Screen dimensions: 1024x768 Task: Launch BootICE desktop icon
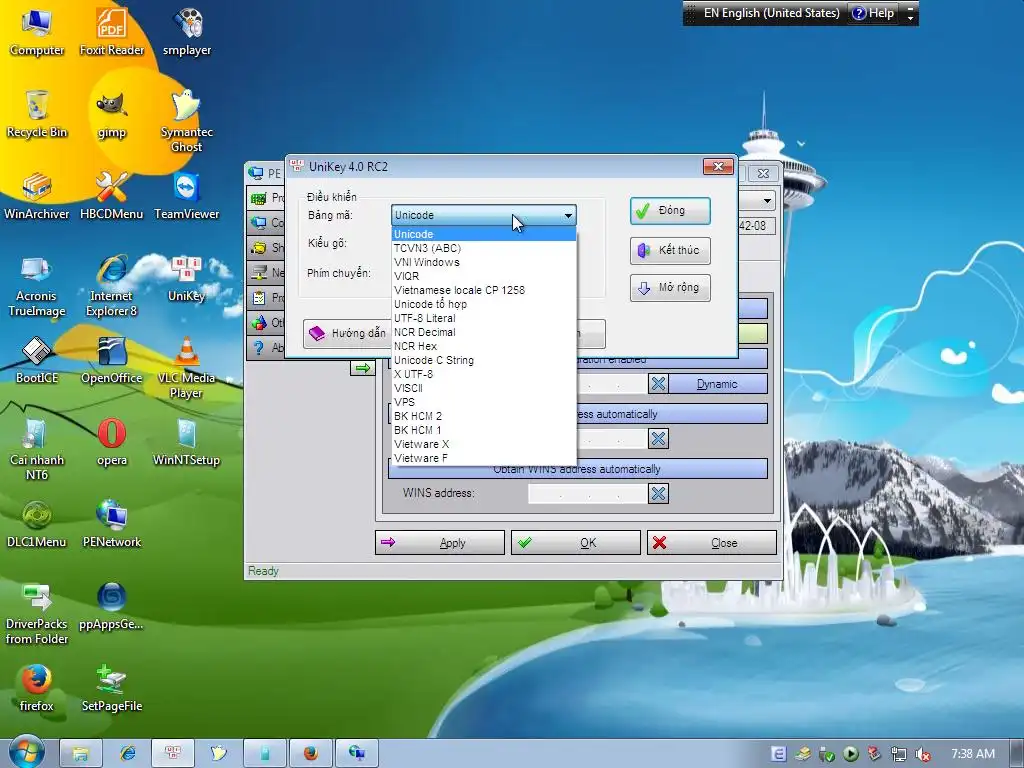(37, 359)
